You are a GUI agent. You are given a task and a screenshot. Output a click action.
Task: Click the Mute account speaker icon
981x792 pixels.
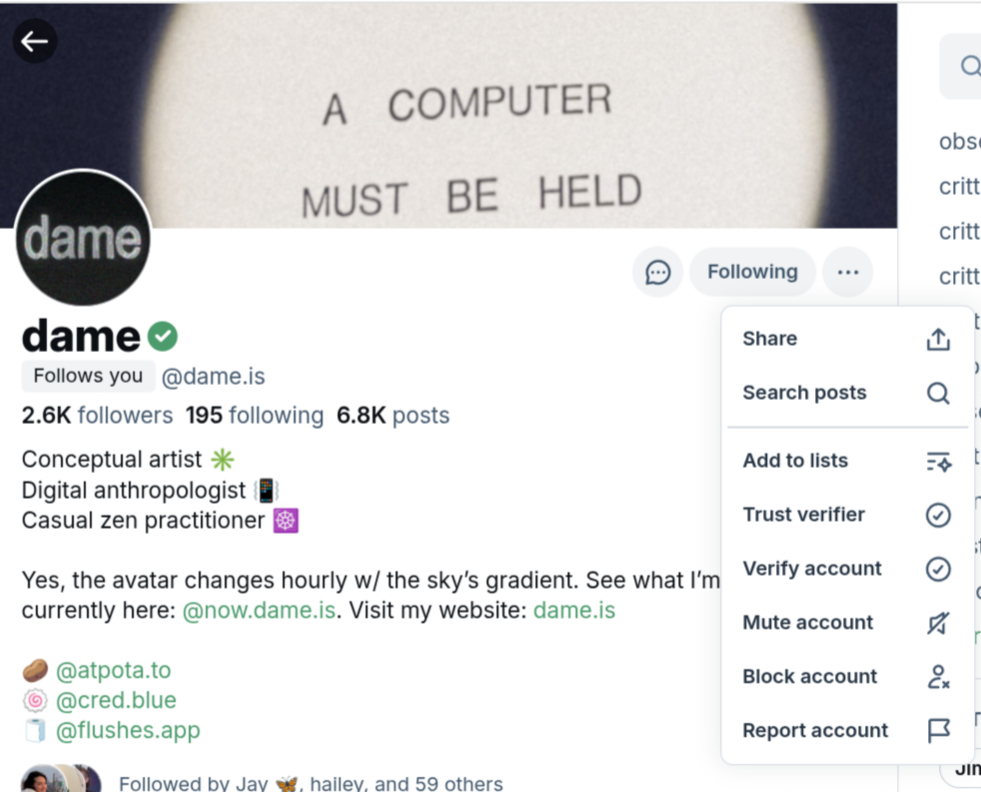(938, 623)
